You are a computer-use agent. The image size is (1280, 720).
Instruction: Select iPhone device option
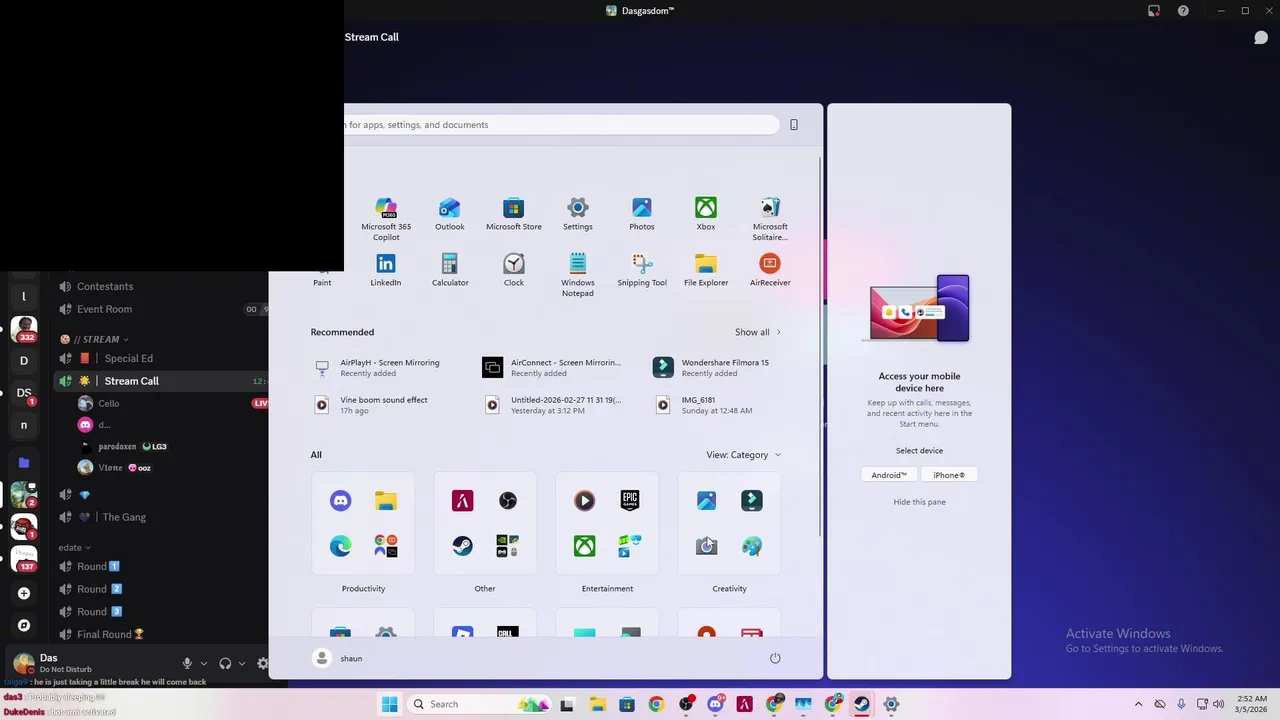[x=949, y=475]
